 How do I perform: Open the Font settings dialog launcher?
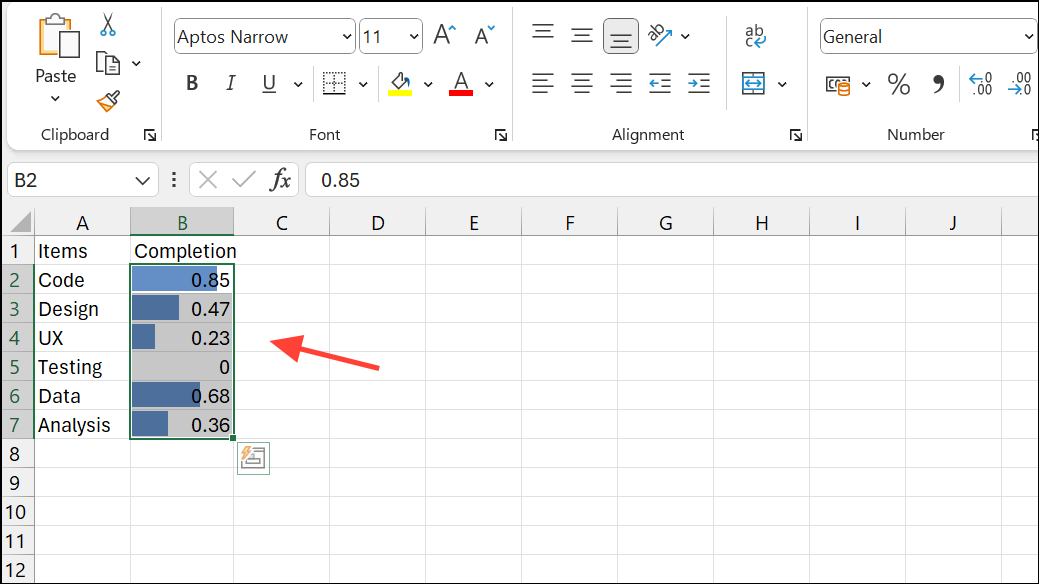click(500, 134)
